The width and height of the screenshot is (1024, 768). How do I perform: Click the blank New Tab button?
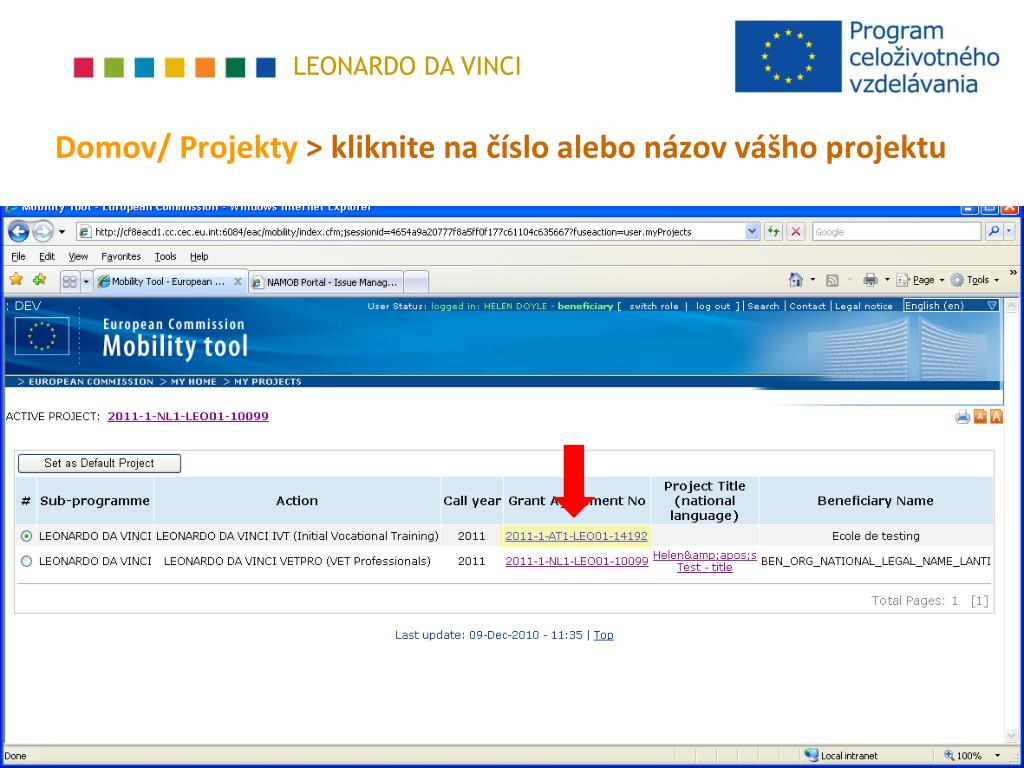point(416,282)
